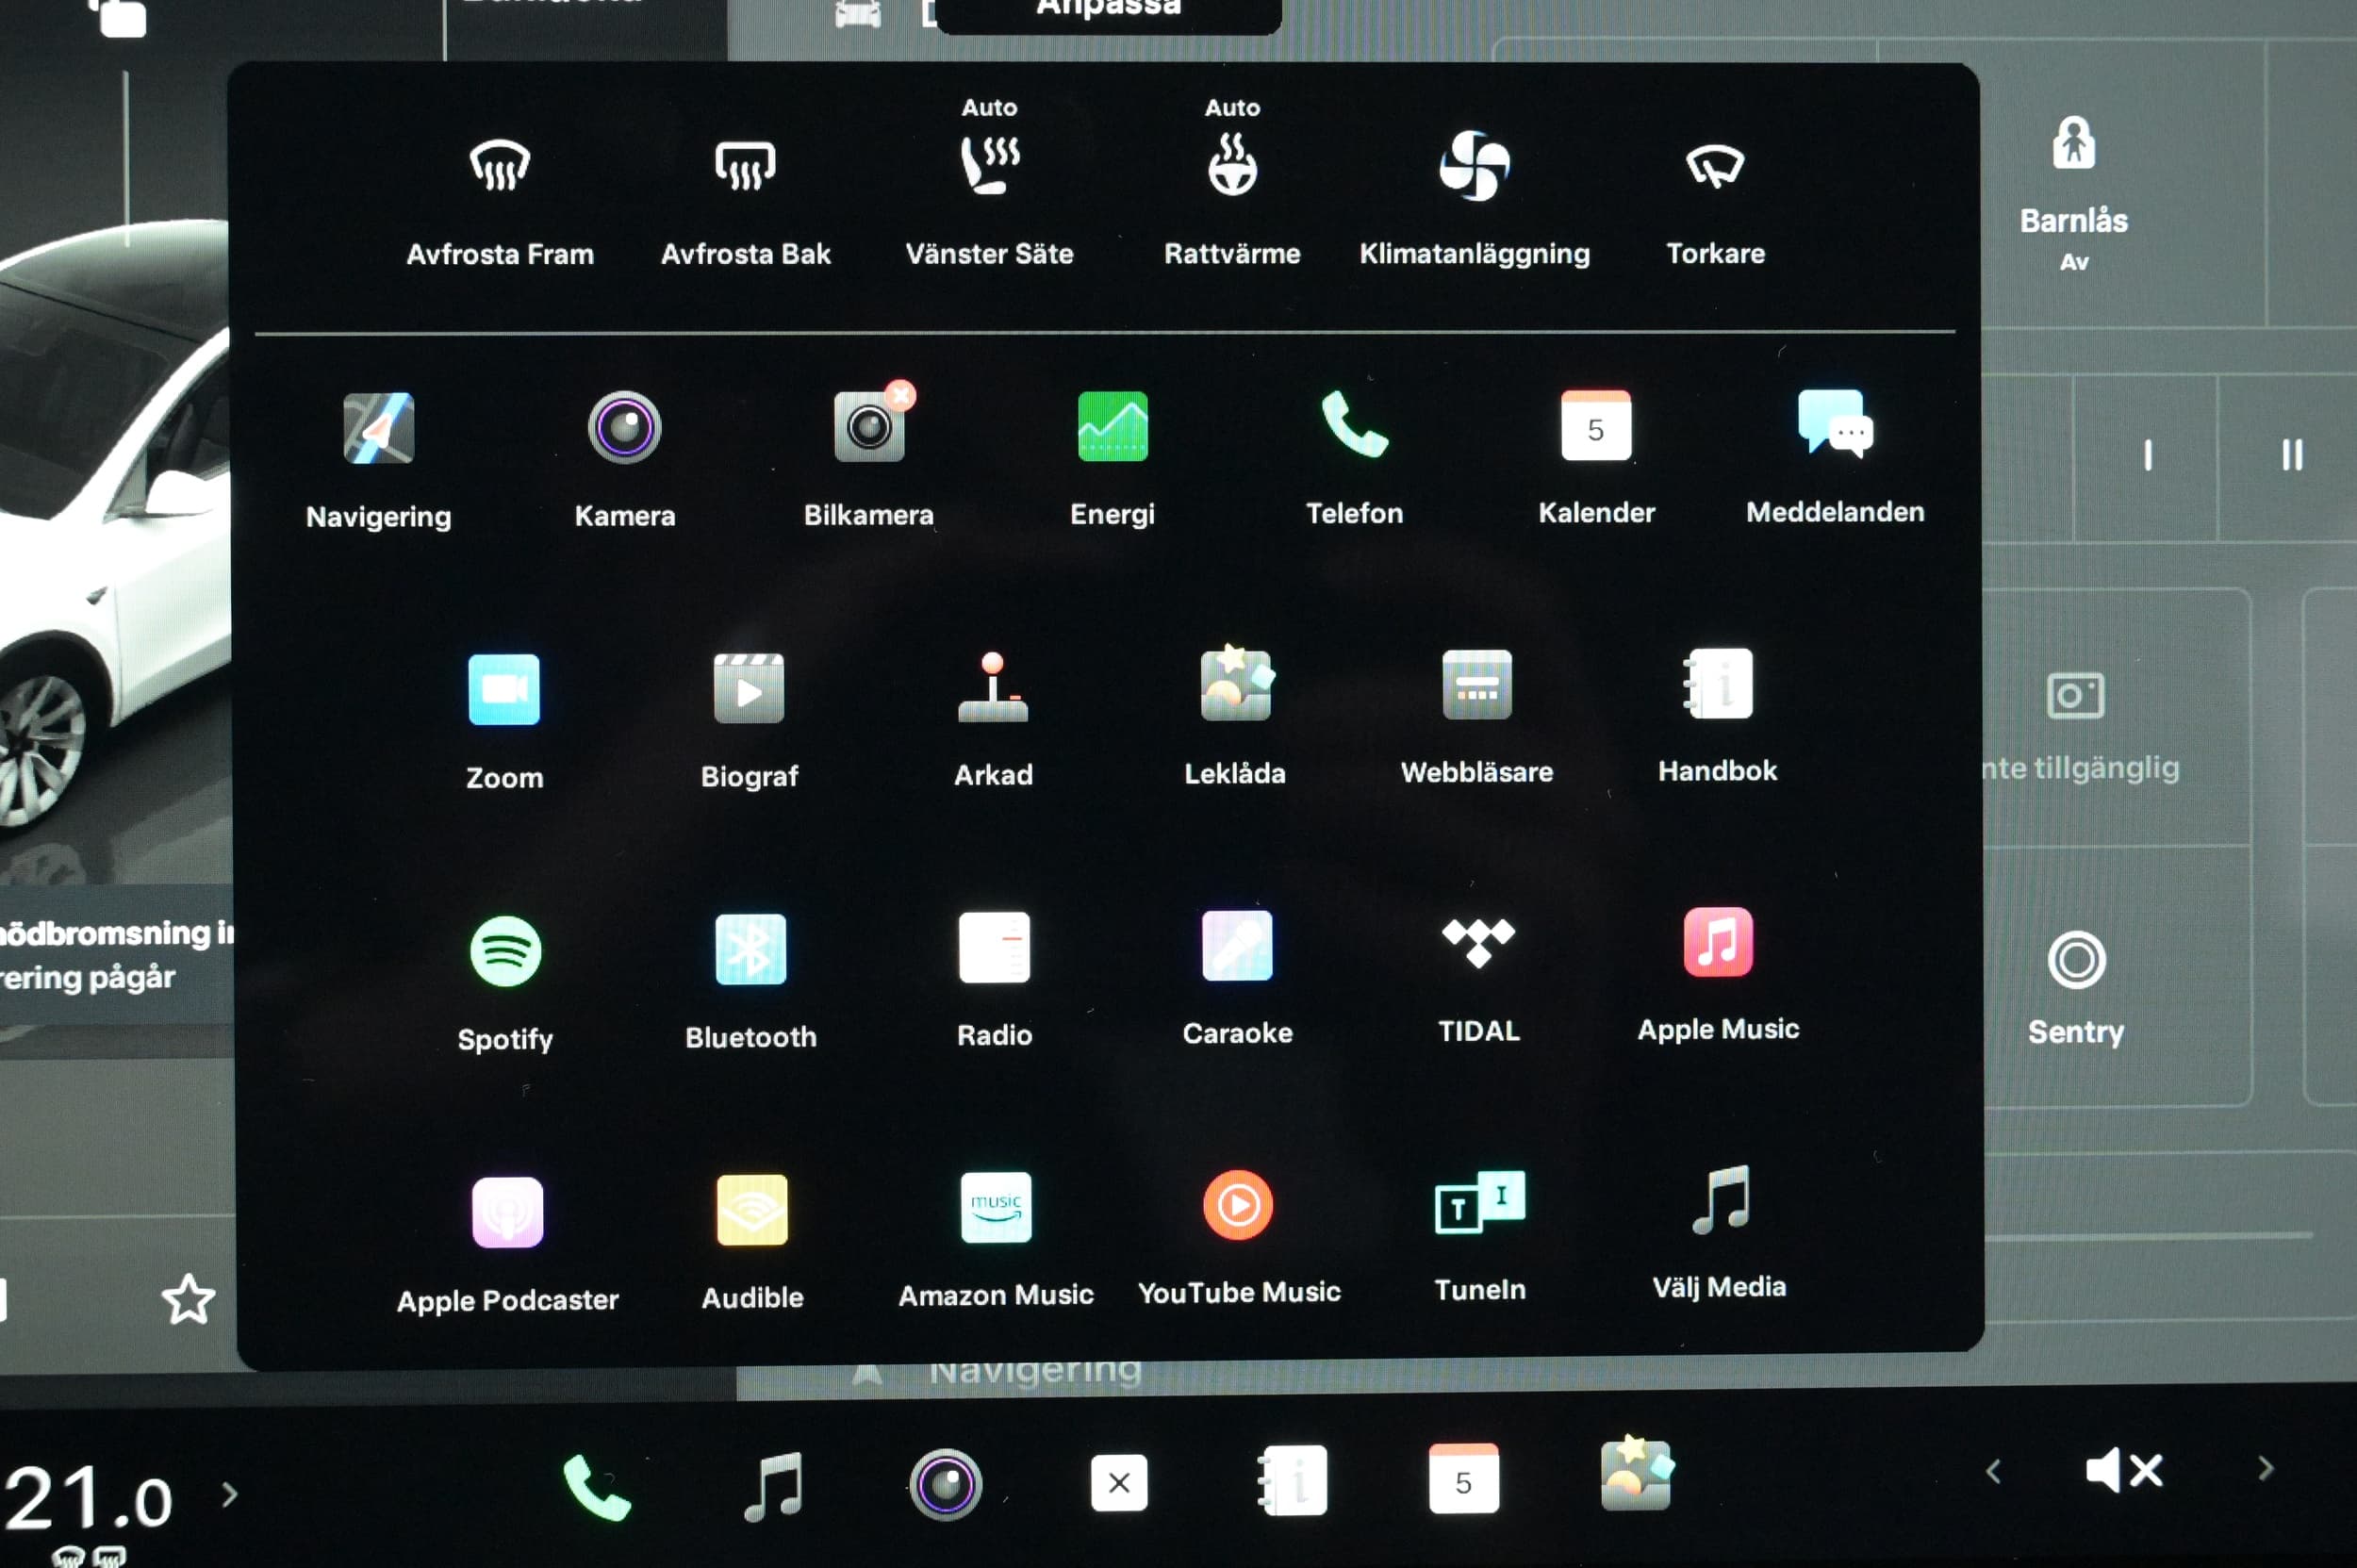This screenshot has width=2357, height=1568.
Task: Launch the Biograf theater app
Action: coord(749,720)
